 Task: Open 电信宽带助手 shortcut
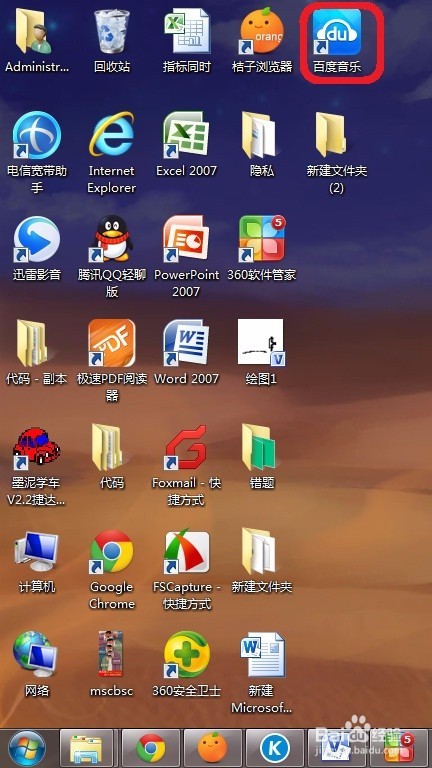pos(37,135)
